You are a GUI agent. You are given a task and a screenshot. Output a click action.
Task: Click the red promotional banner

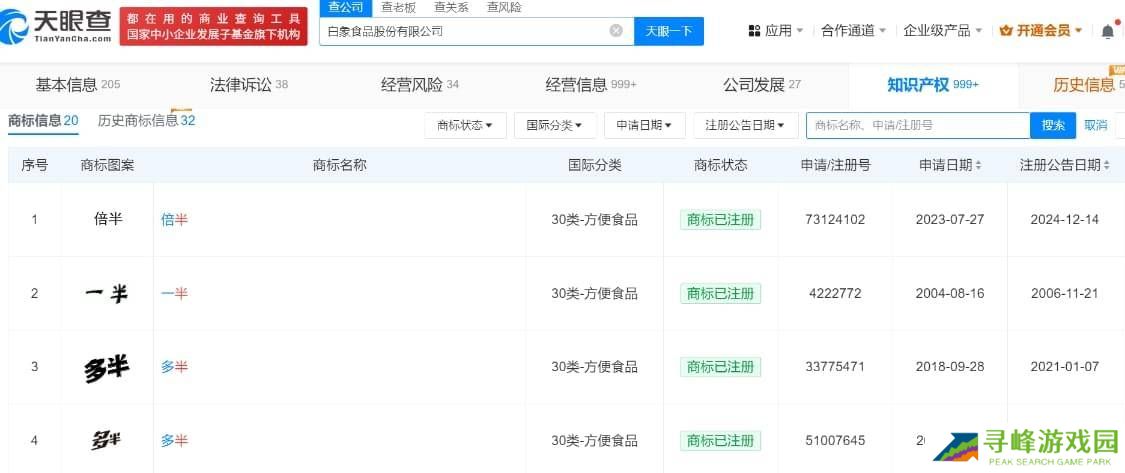point(213,27)
